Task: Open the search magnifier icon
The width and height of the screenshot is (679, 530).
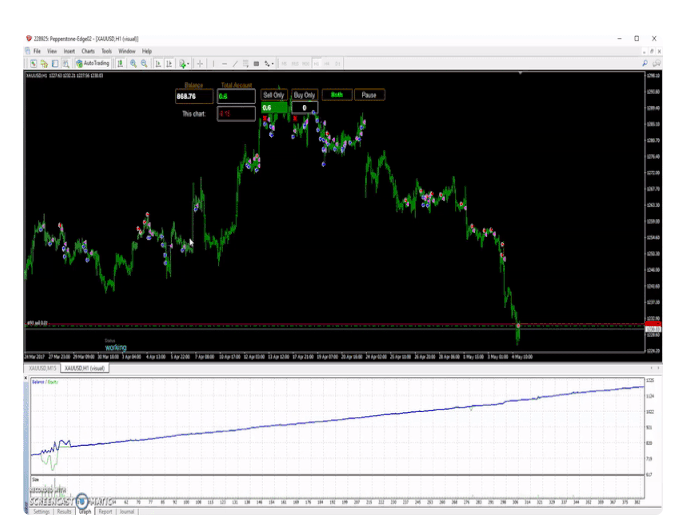Action: coord(644,64)
